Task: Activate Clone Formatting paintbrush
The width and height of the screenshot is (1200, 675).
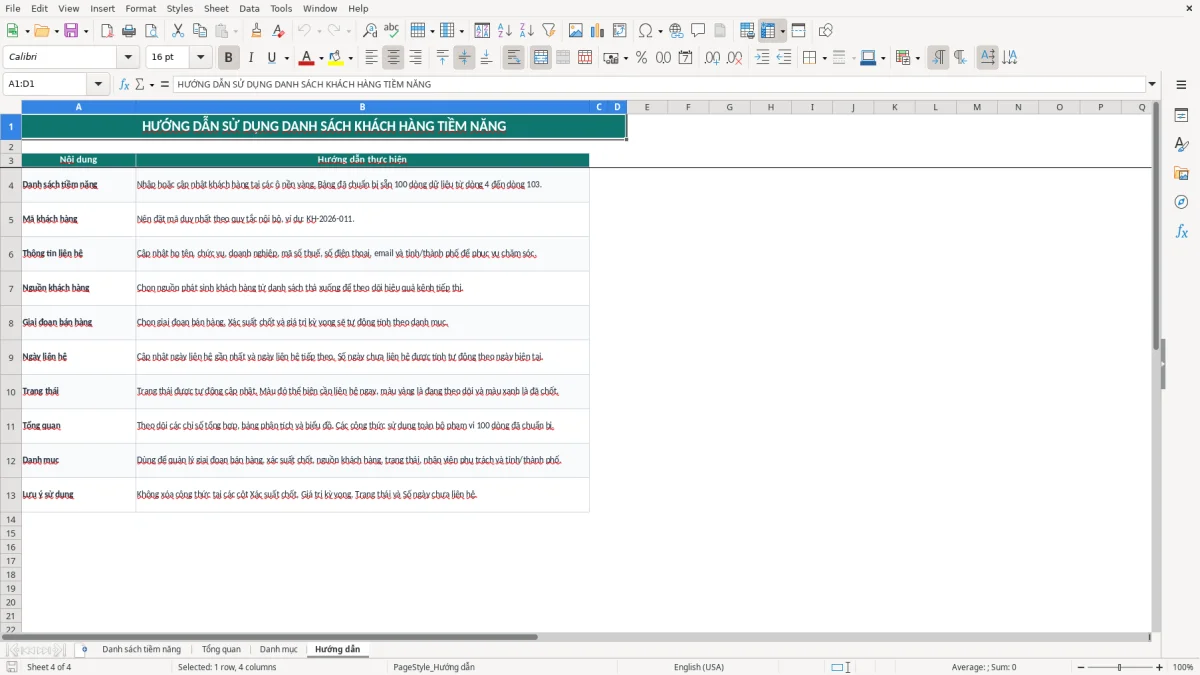Action: tap(256, 31)
